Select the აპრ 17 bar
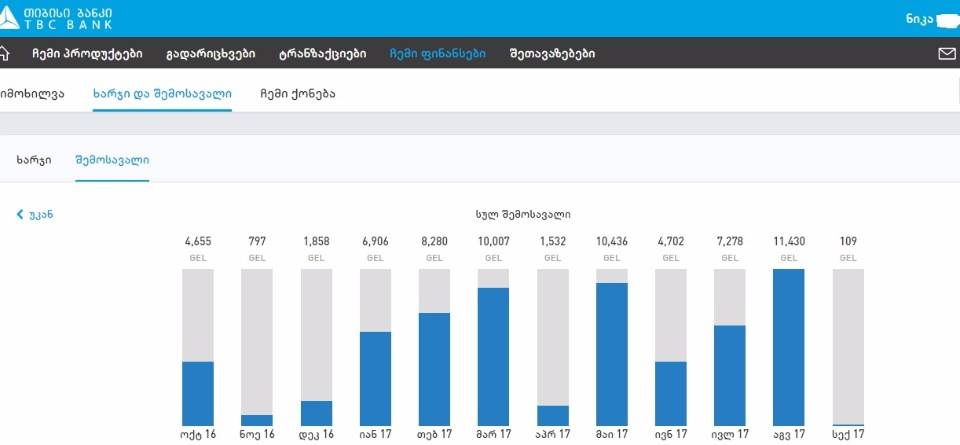Image resolution: width=960 pixels, height=445 pixels. click(x=553, y=347)
